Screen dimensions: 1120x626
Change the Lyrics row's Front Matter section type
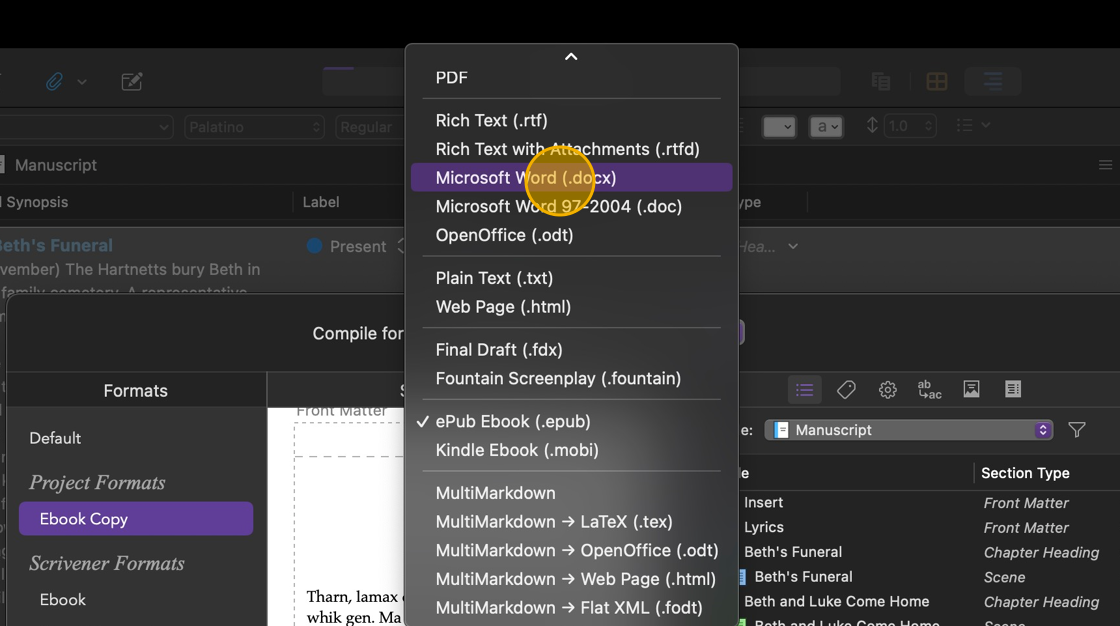tap(1026, 528)
